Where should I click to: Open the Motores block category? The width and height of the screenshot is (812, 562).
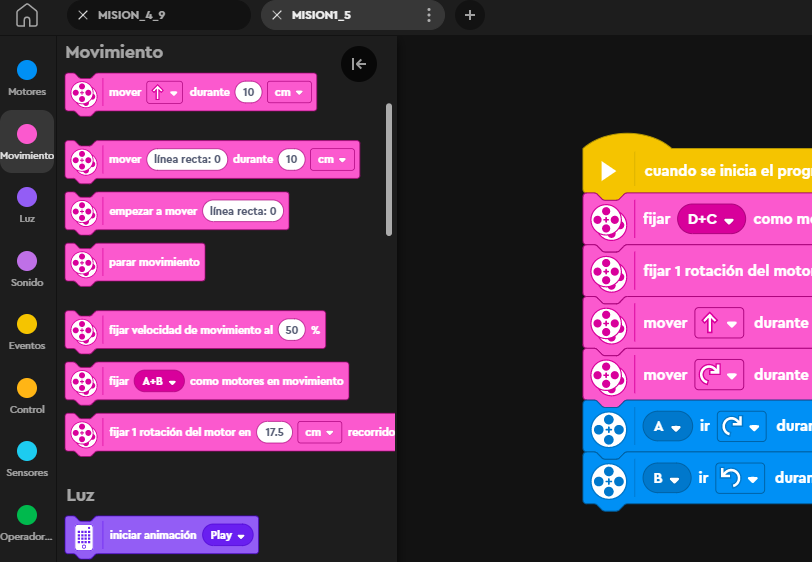[27, 77]
